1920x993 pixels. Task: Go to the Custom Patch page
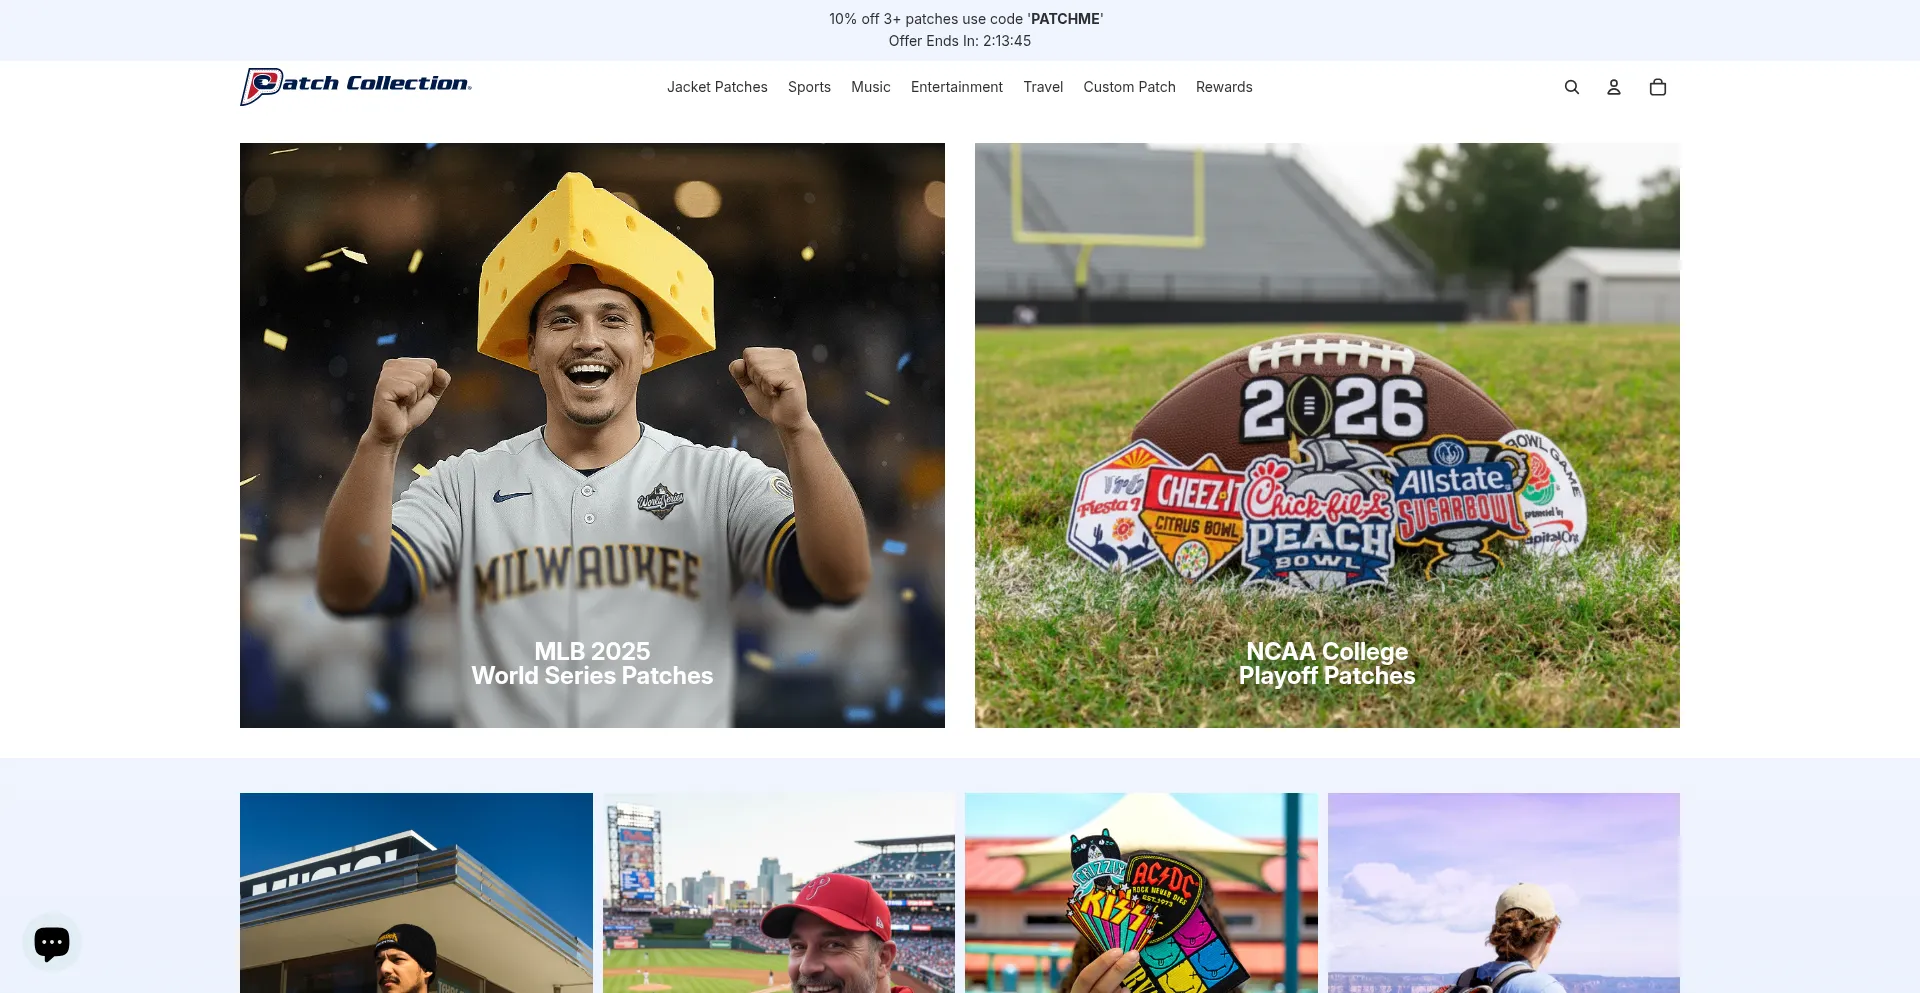1129,87
